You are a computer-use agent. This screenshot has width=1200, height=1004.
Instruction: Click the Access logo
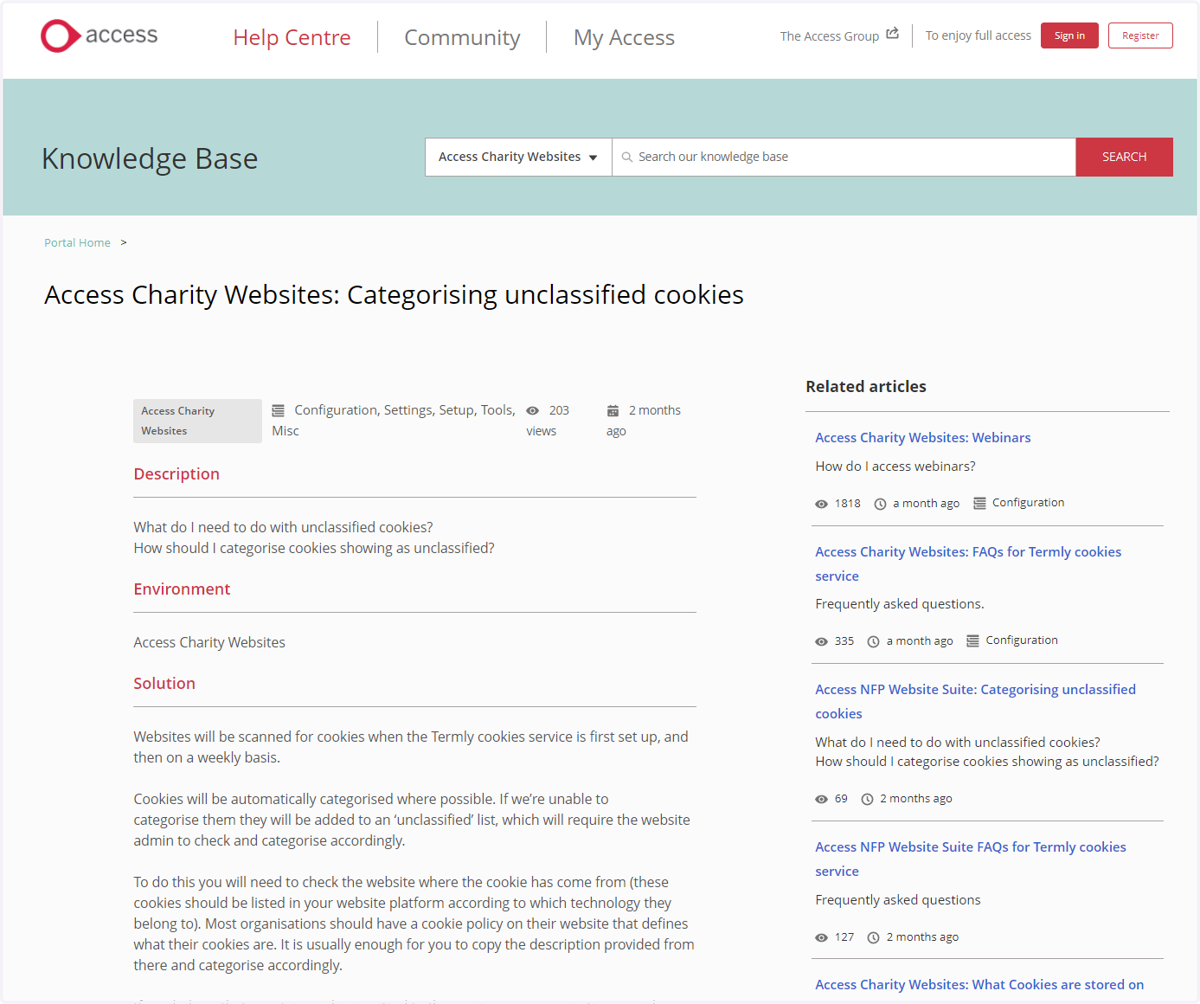point(99,36)
